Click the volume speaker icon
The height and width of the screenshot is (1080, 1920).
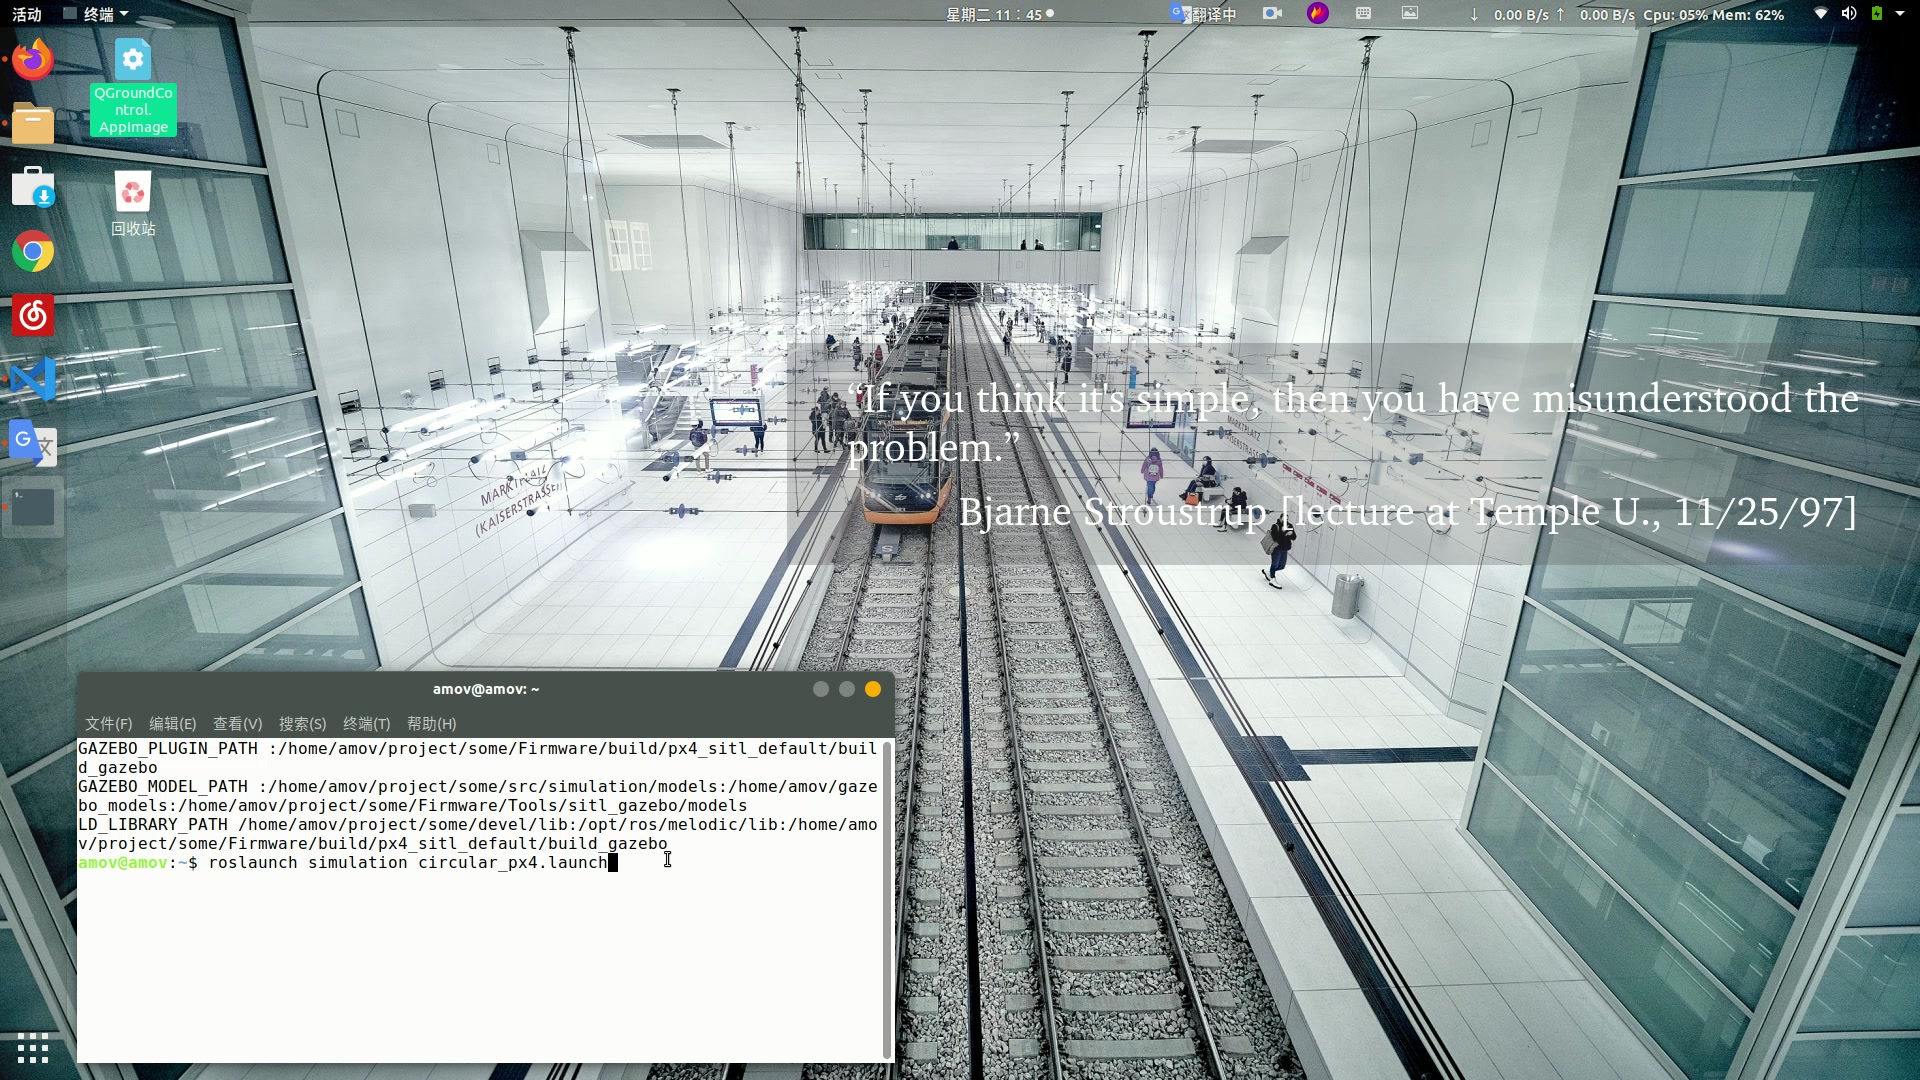point(1849,14)
